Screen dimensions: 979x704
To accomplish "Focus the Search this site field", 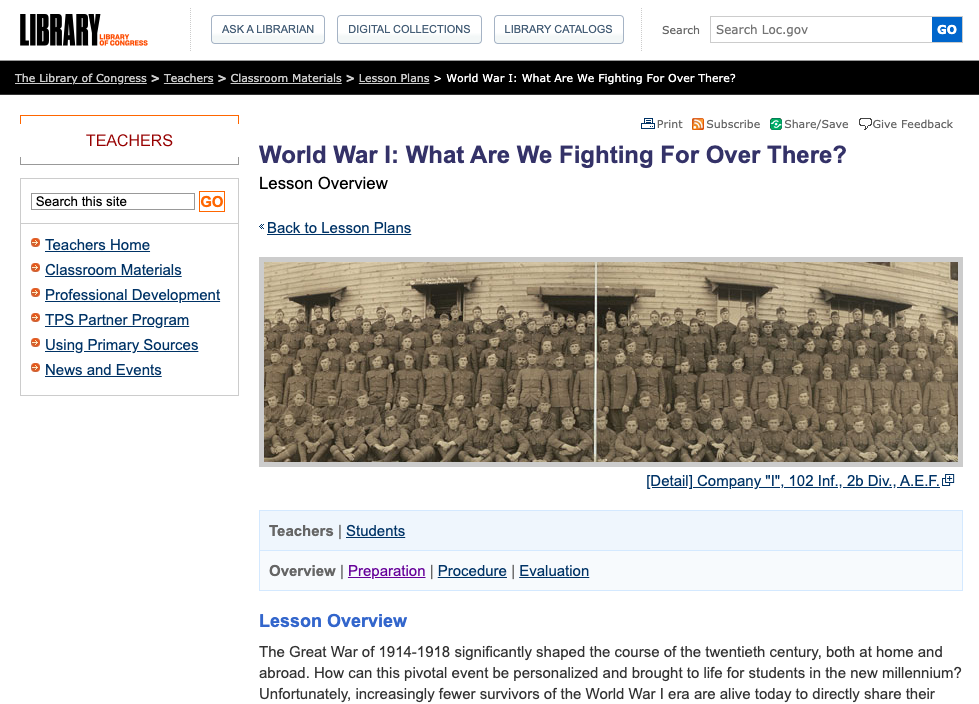I will click(x=113, y=202).
